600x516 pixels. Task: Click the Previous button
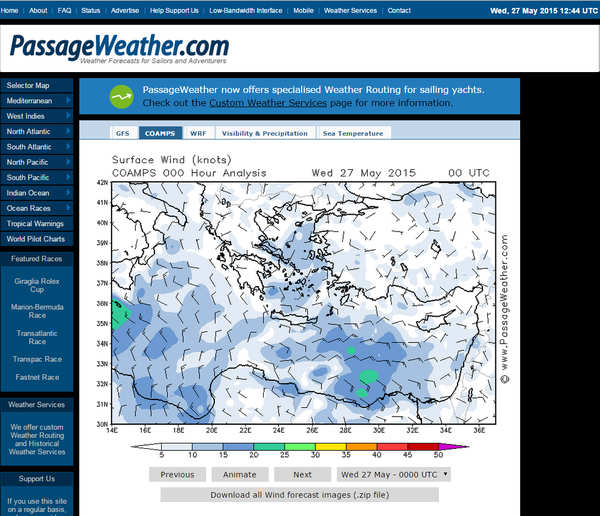(177, 475)
